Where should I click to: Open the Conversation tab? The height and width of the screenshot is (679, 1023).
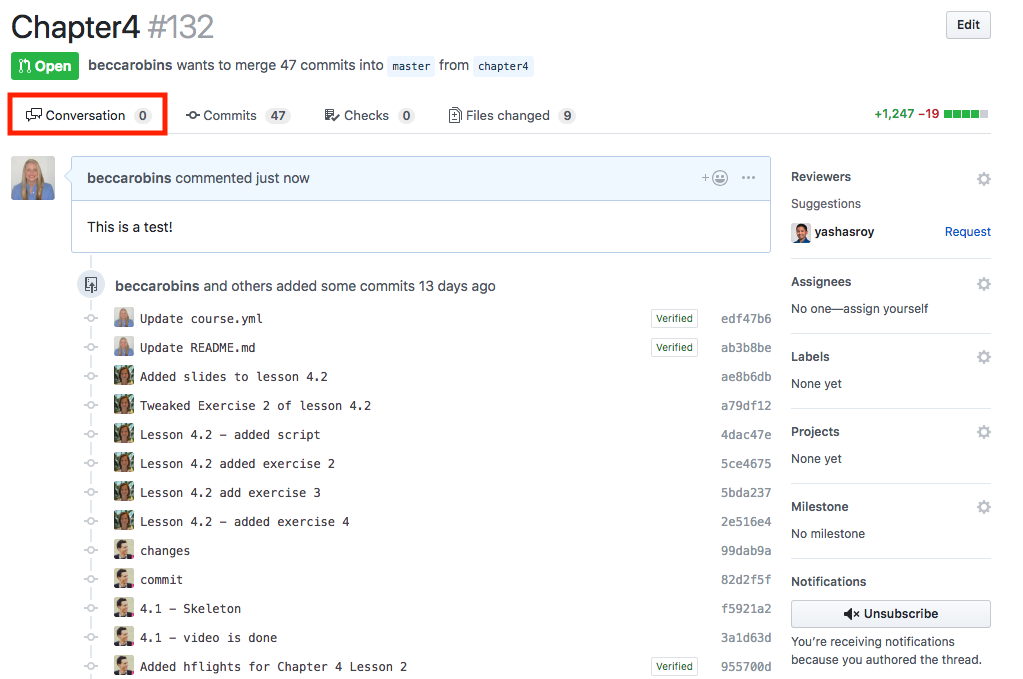87,115
